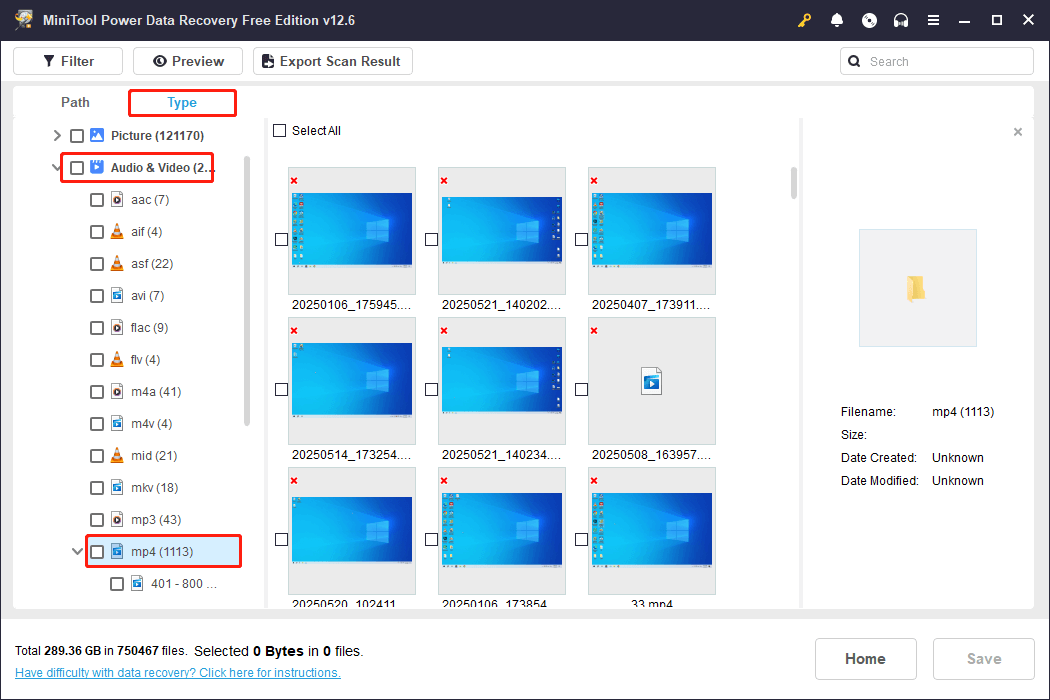Check the Select All checkbox

pyautogui.click(x=278, y=131)
